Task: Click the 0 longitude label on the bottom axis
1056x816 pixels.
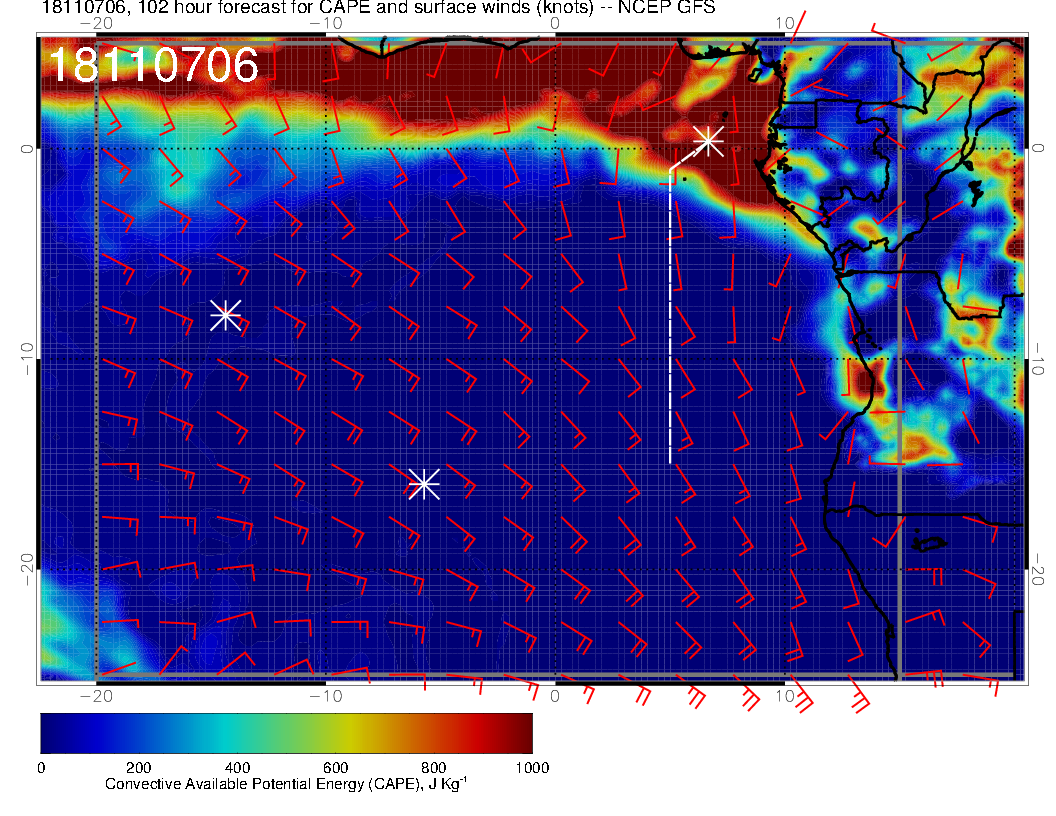Action: coord(555,696)
